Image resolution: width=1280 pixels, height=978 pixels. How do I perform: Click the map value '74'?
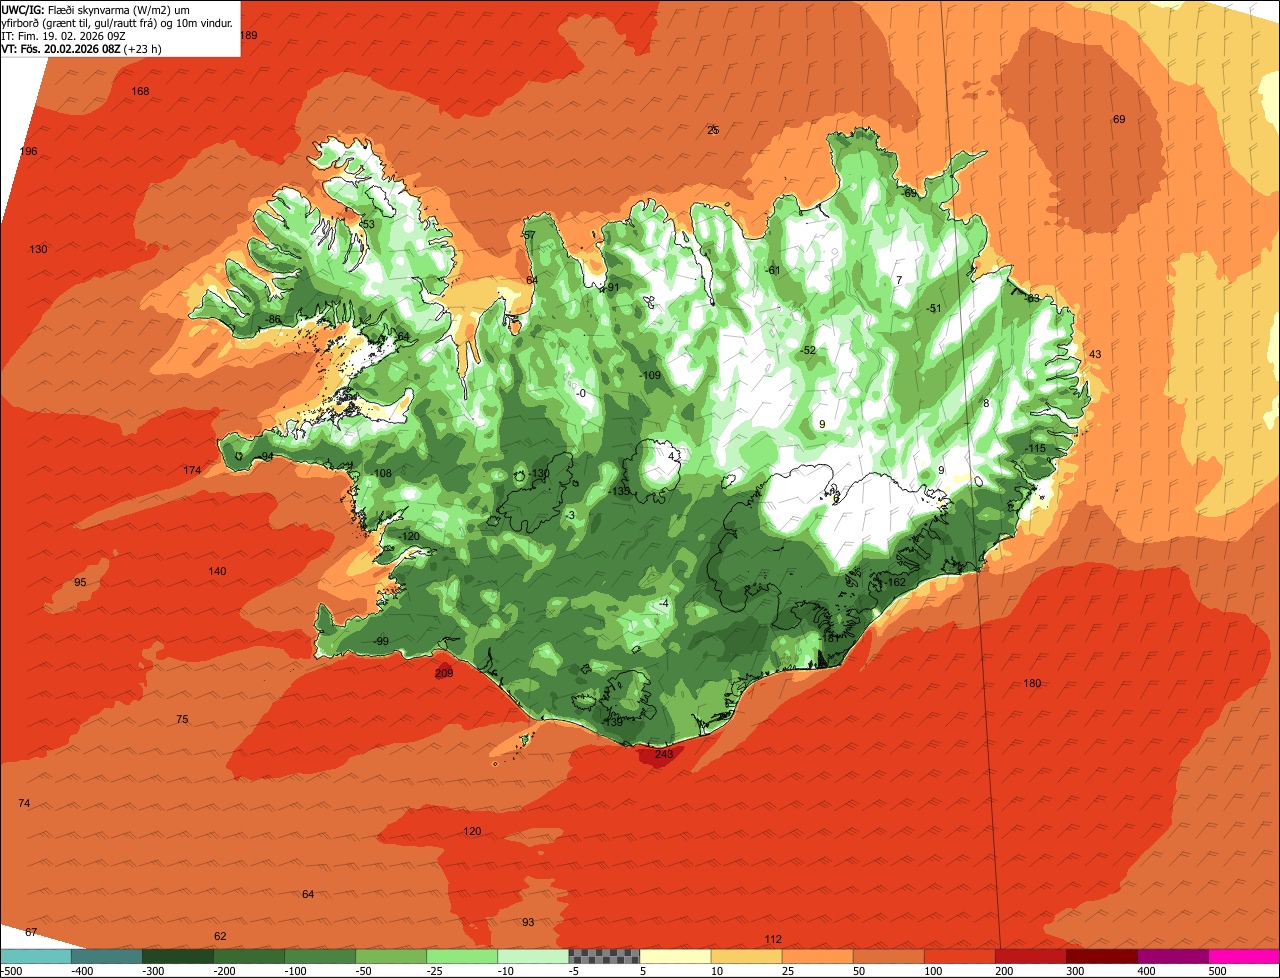tap(24, 803)
